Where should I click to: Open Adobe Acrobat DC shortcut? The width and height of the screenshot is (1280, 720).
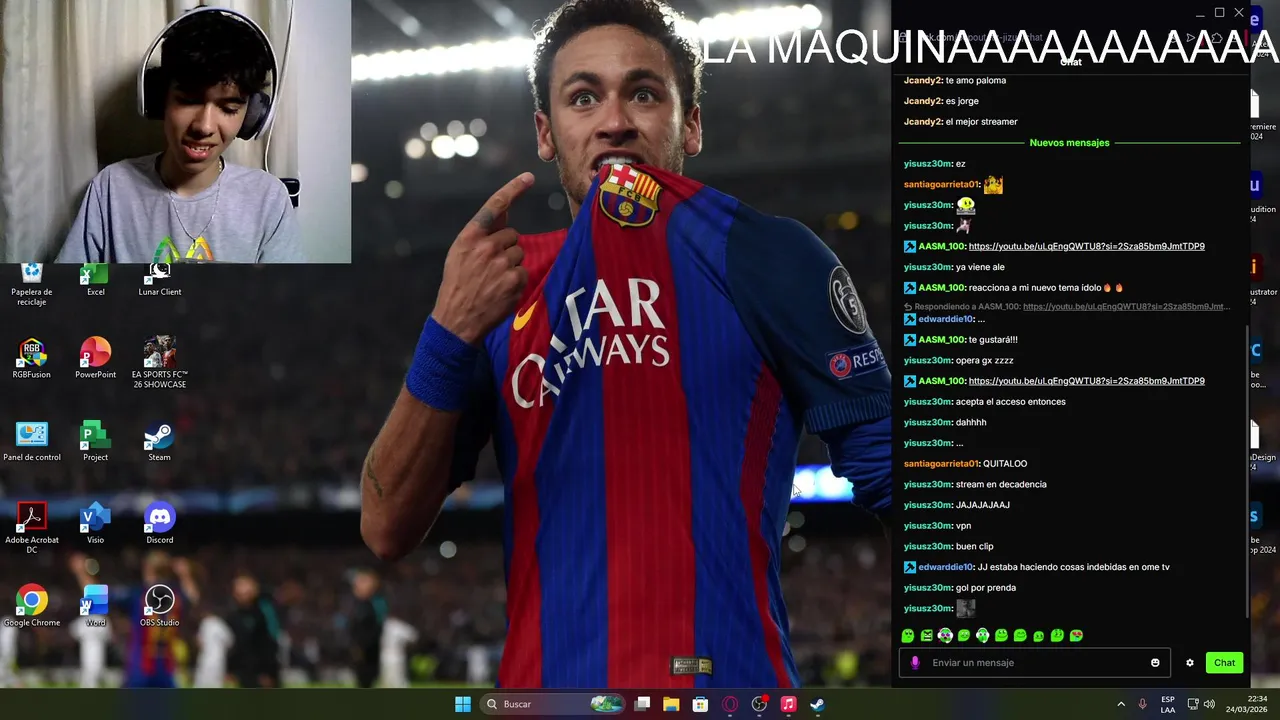coord(31,528)
